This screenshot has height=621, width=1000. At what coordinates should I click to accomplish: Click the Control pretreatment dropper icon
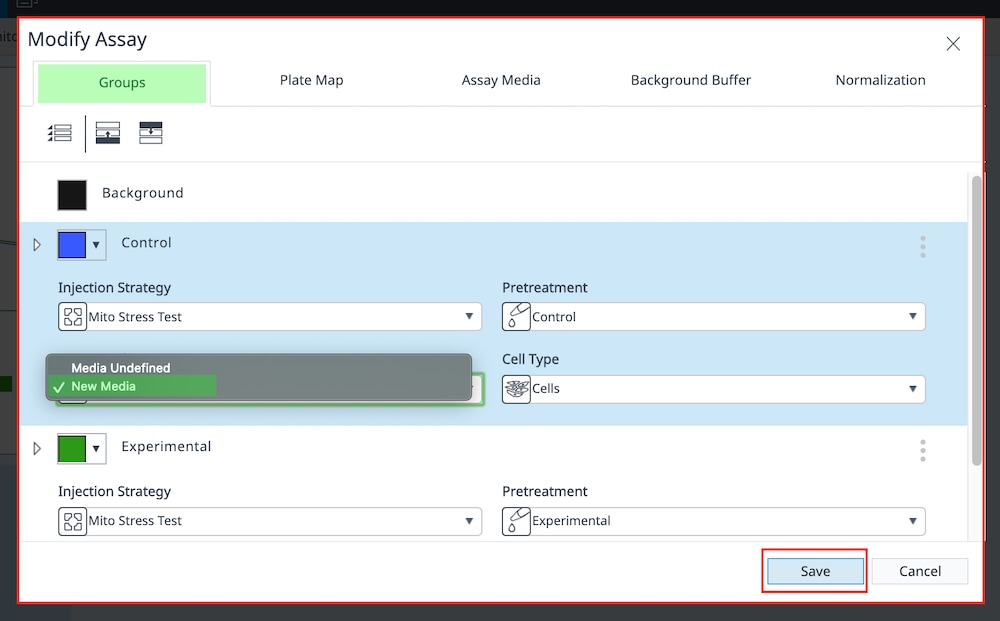[x=516, y=317]
